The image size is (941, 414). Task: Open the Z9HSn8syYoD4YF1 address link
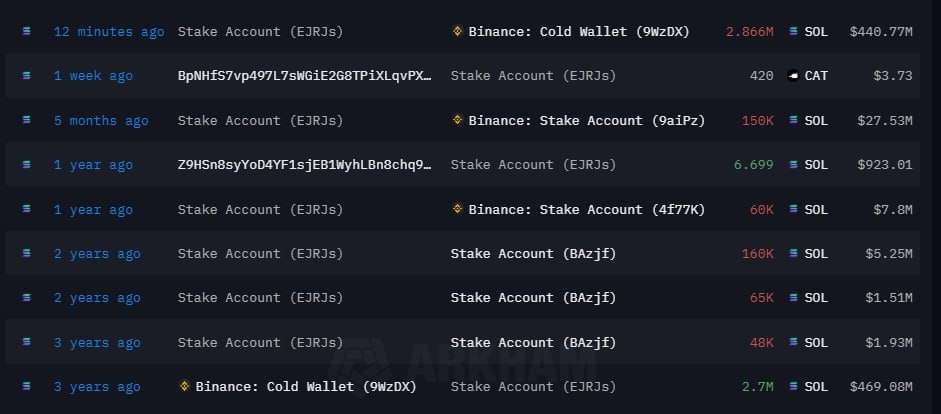point(305,165)
